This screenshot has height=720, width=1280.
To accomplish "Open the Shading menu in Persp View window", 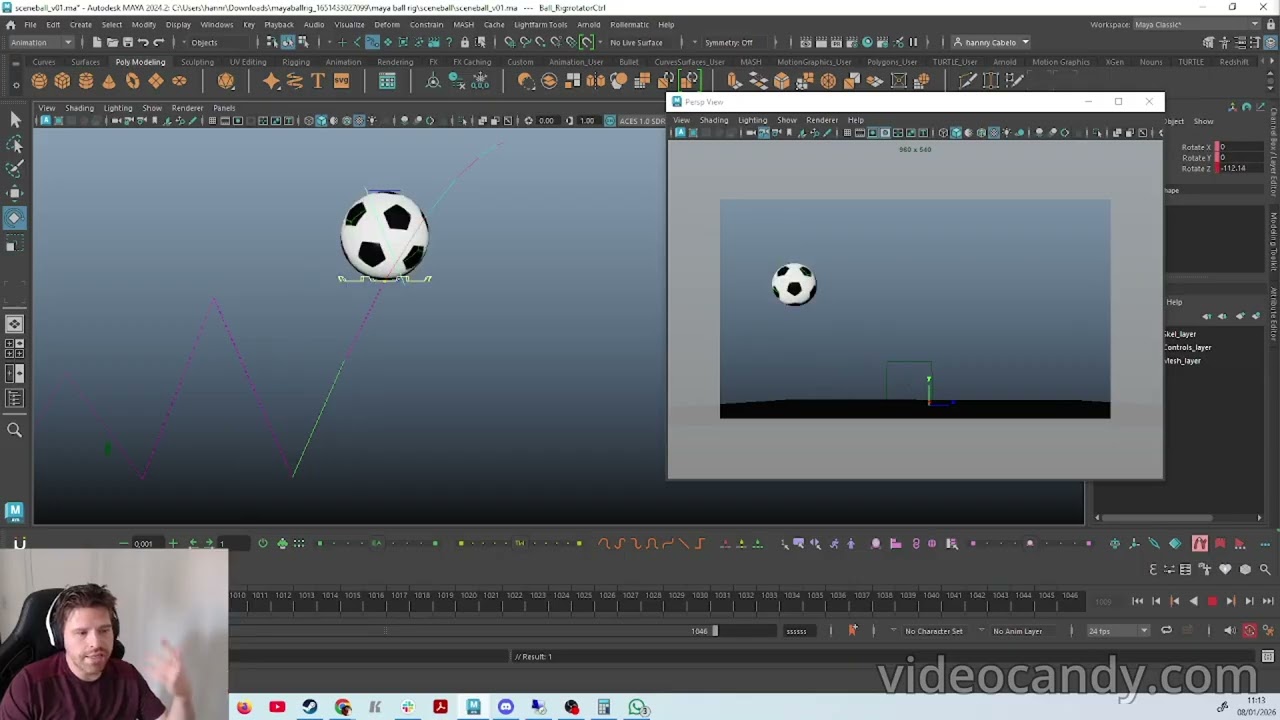I will point(714,120).
